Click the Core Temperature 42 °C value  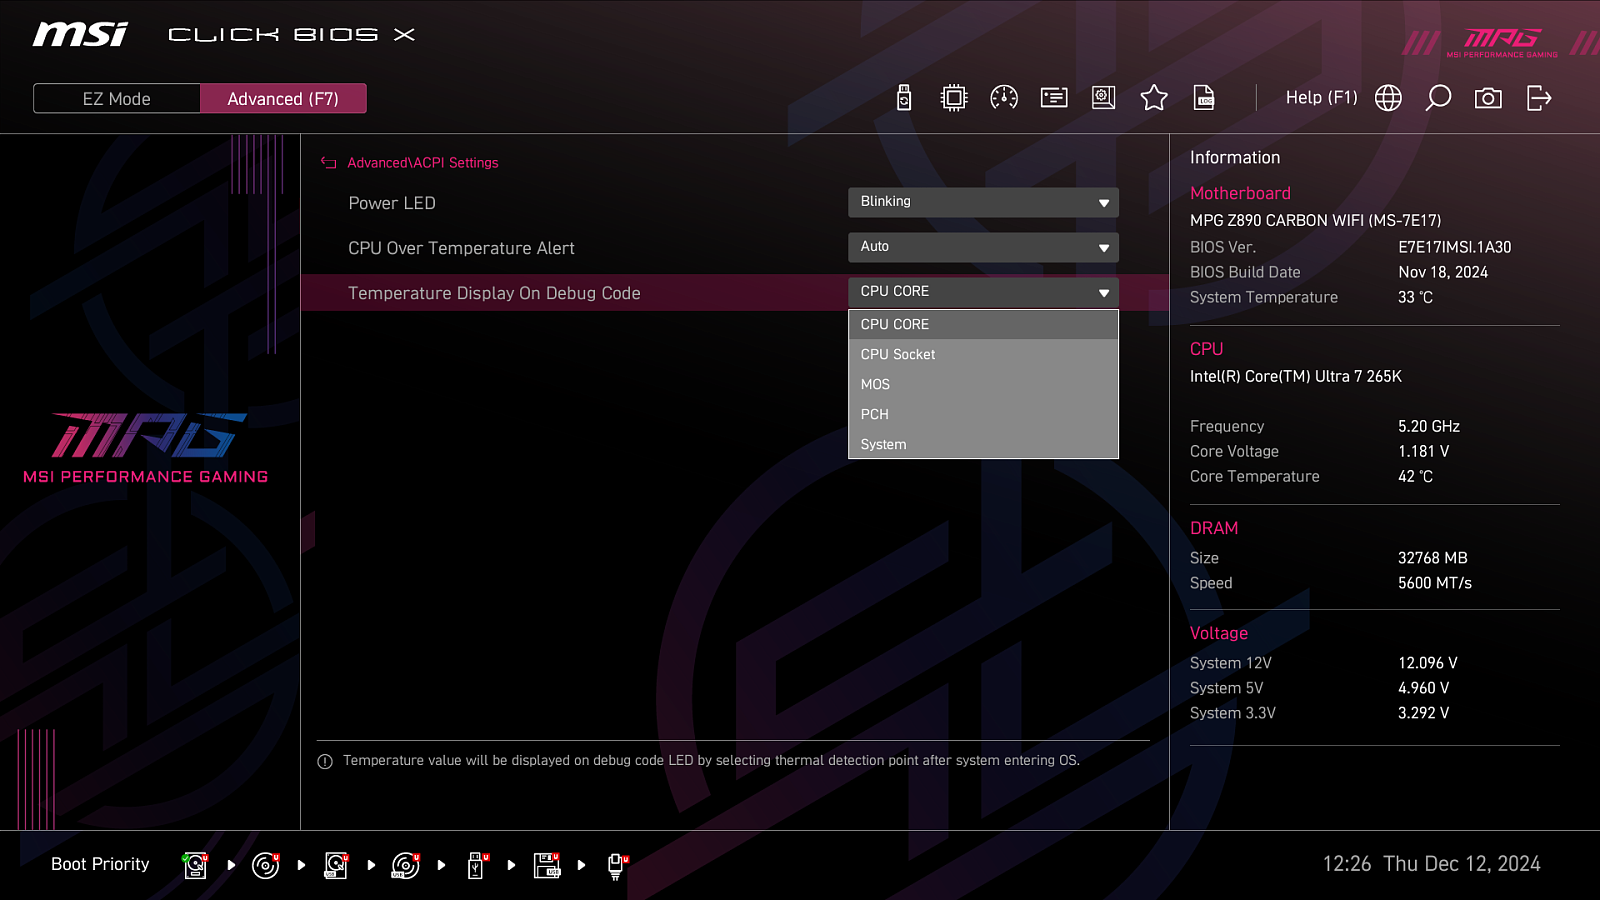click(1415, 476)
